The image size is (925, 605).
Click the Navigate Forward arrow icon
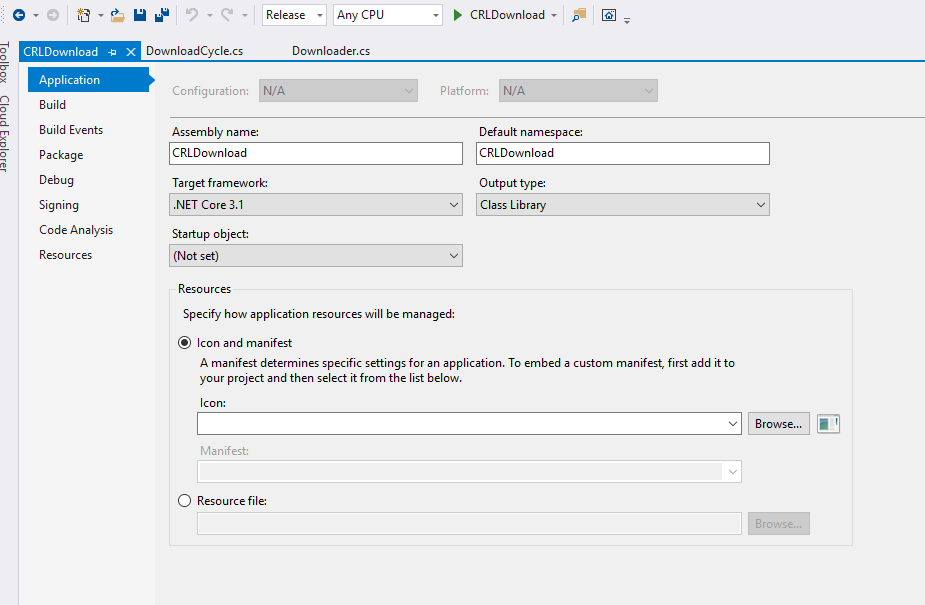click(53, 15)
